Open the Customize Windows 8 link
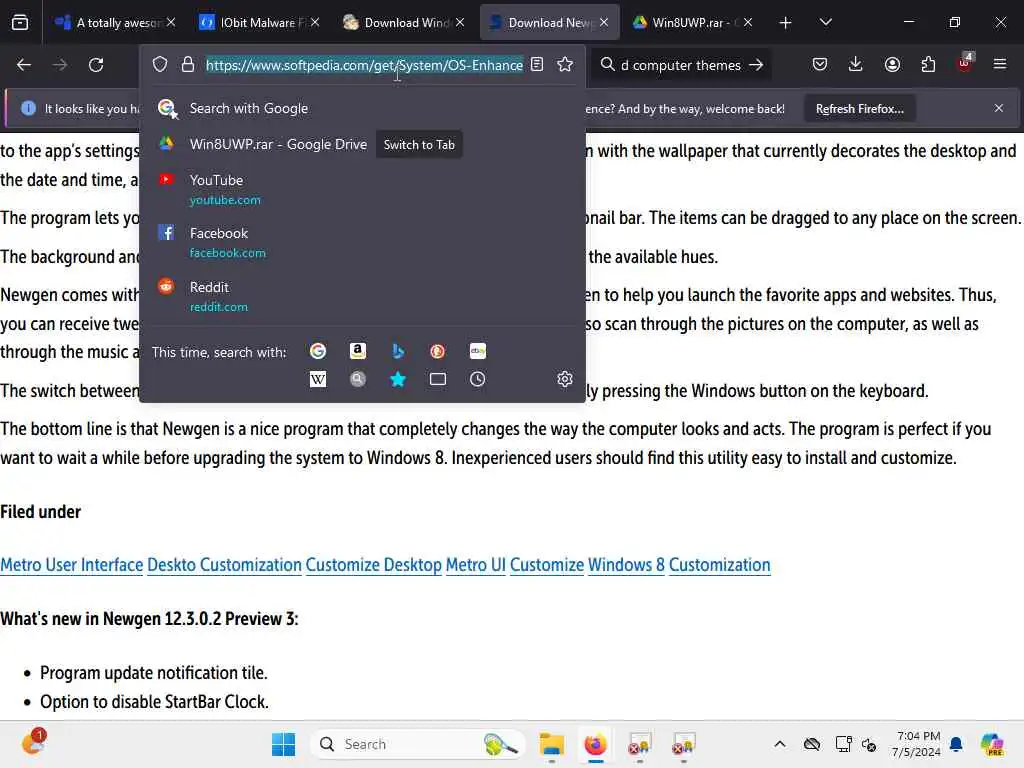 [587, 565]
